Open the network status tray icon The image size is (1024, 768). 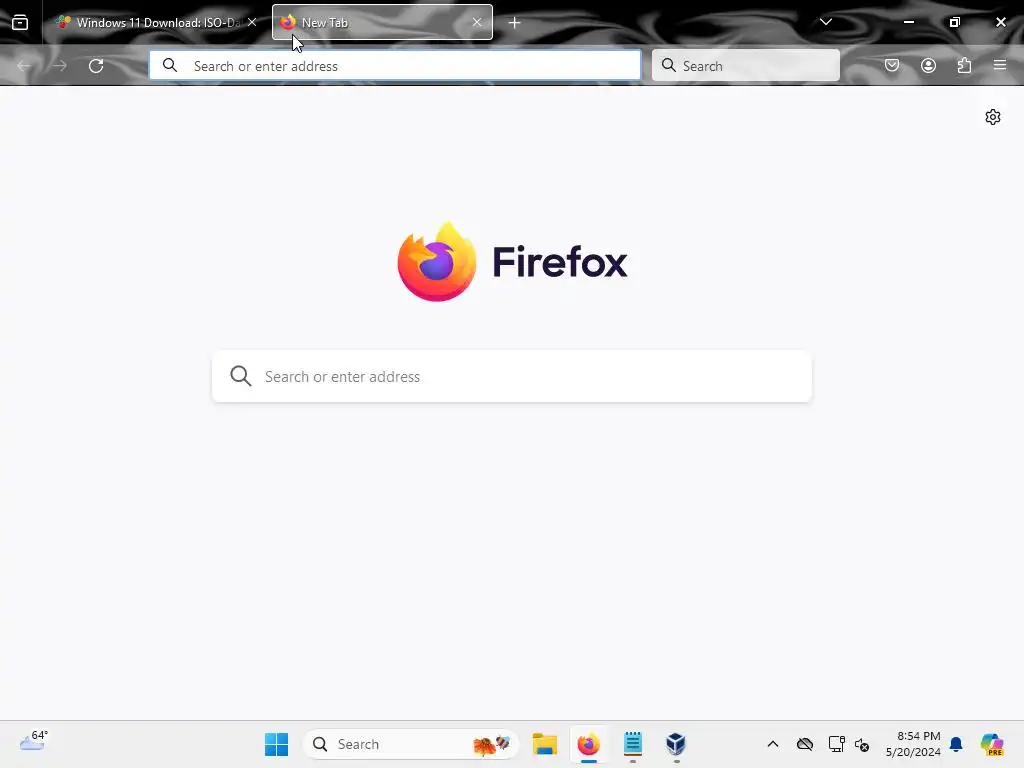(836, 744)
